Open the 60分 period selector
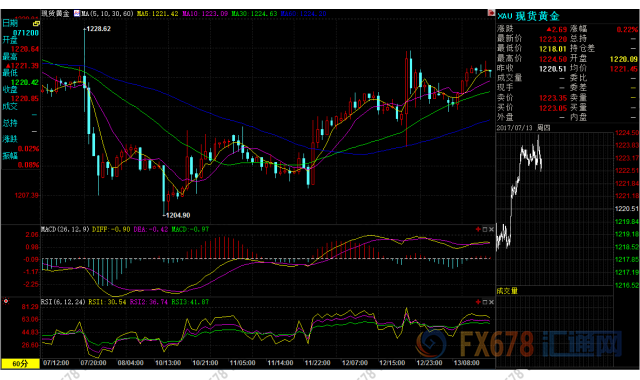This screenshot has height=380, width=640. tap(20, 364)
